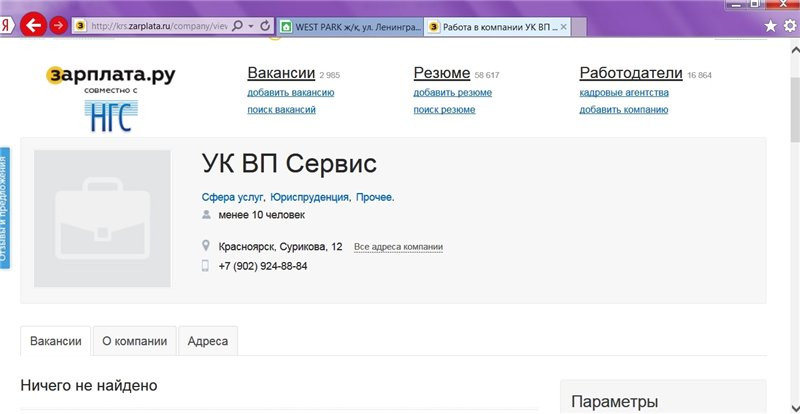
Task: Click the address Красноярск, Сурикова, 12
Action: coord(281,247)
